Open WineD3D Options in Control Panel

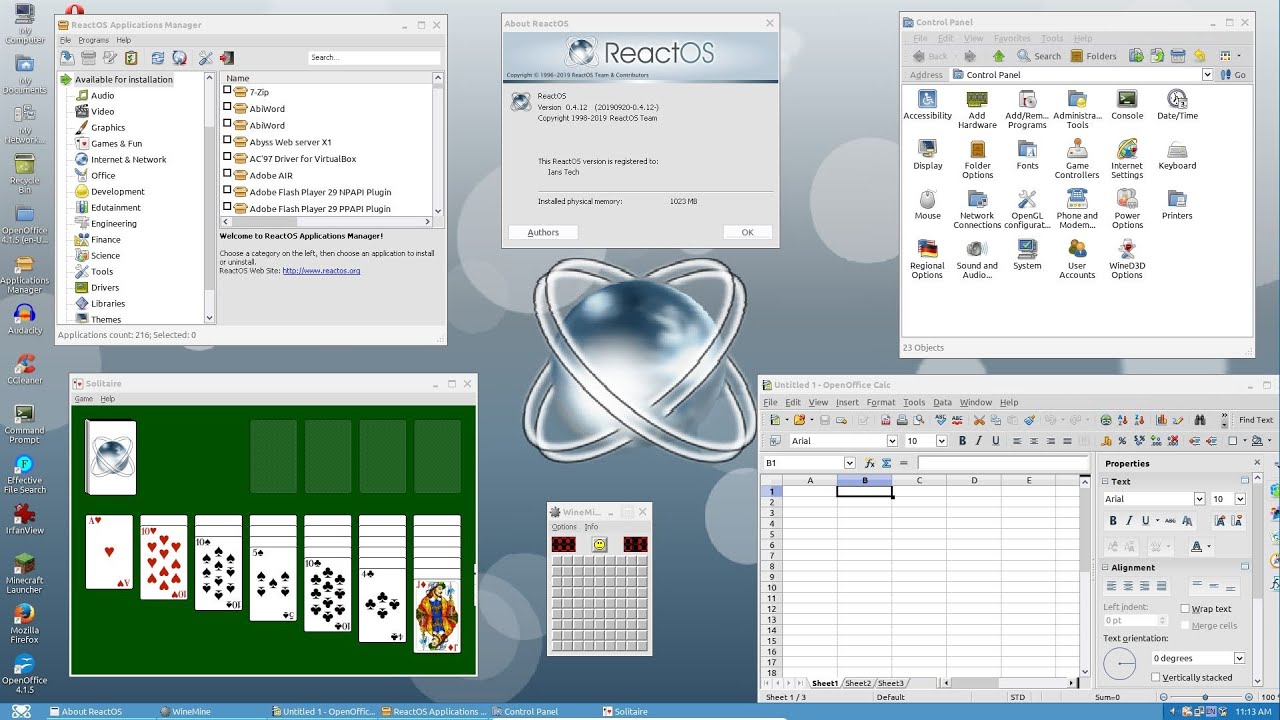(x=1127, y=260)
